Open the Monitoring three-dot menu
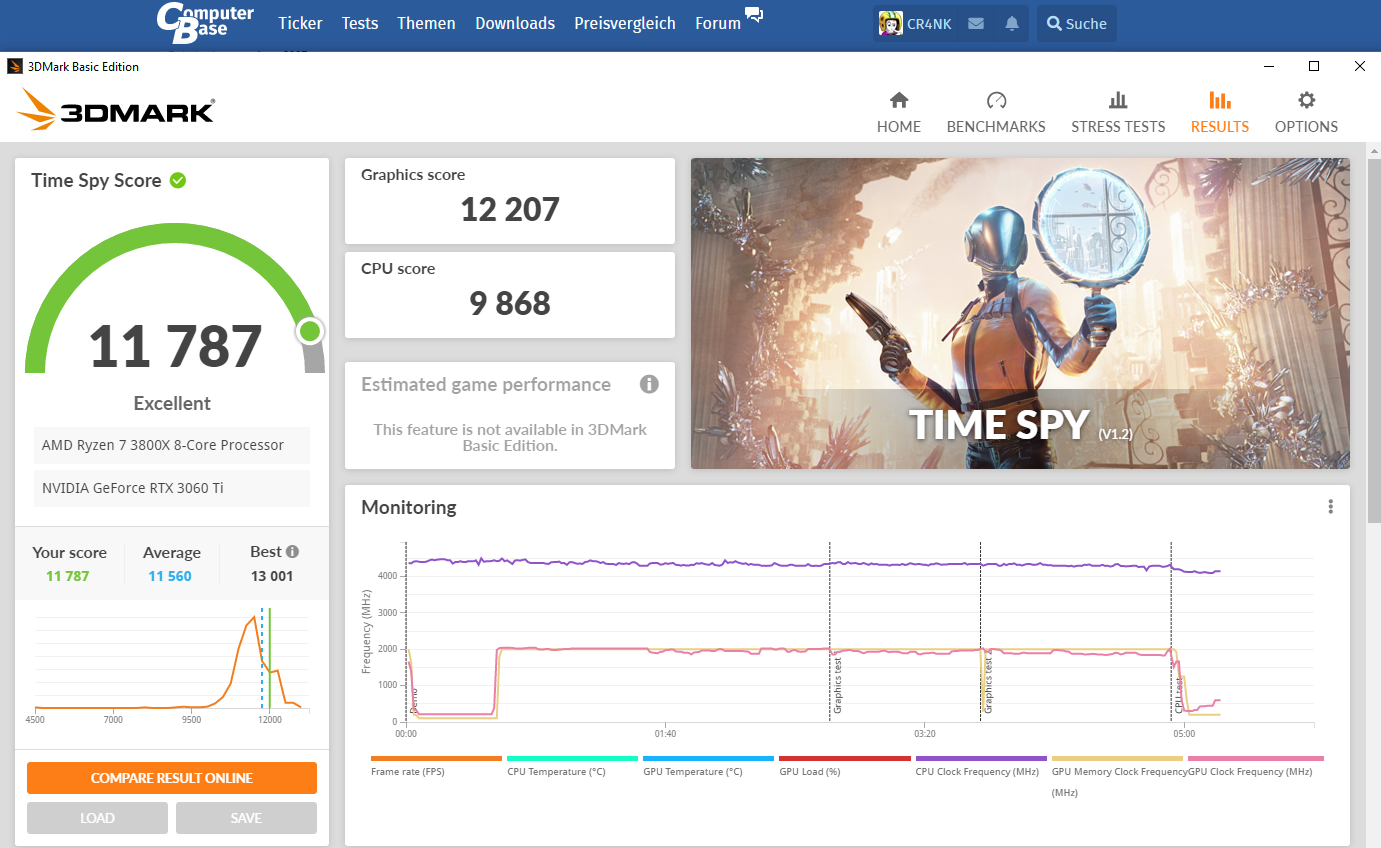The image size is (1381, 848). 1330,507
